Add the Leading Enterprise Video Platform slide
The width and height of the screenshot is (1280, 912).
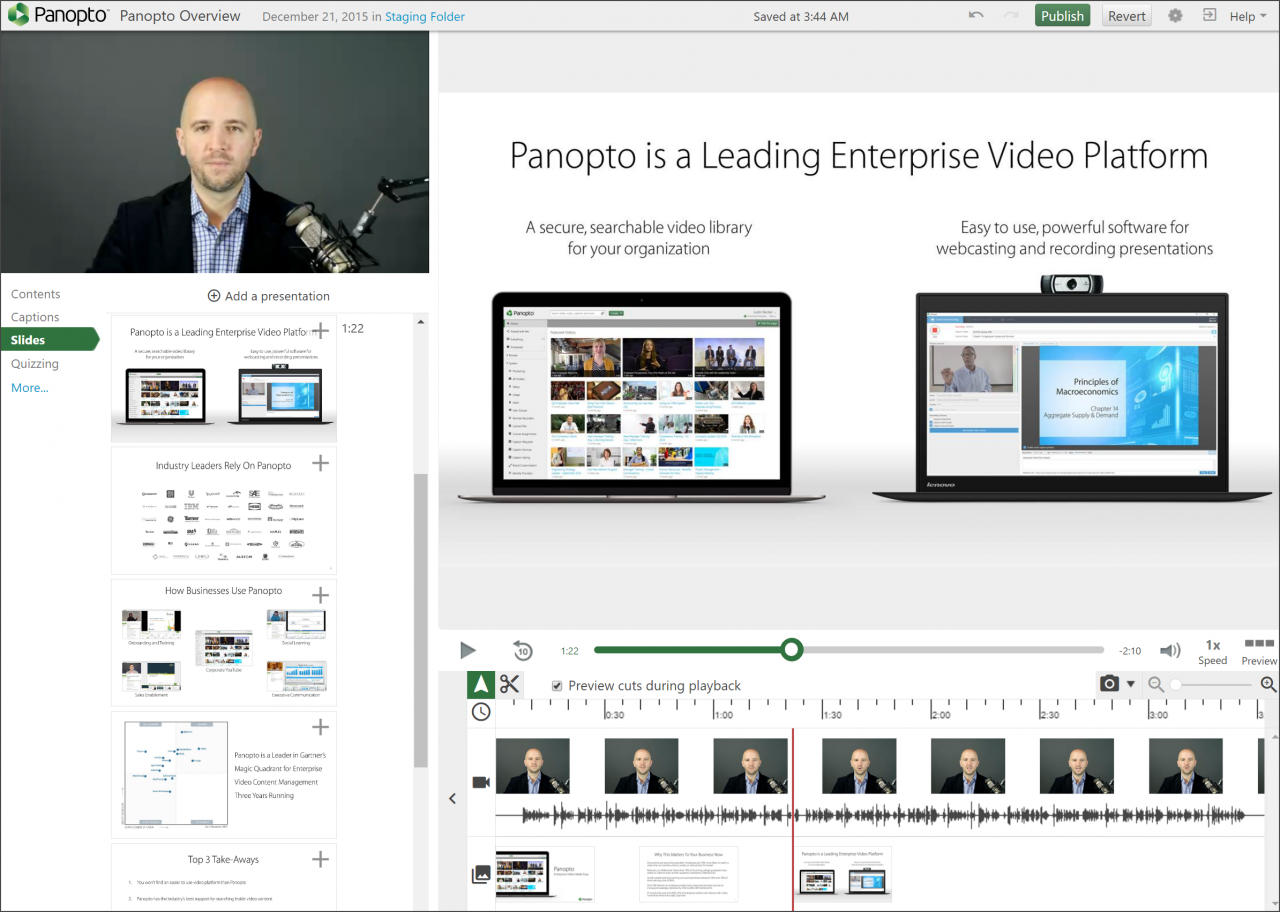click(320, 331)
